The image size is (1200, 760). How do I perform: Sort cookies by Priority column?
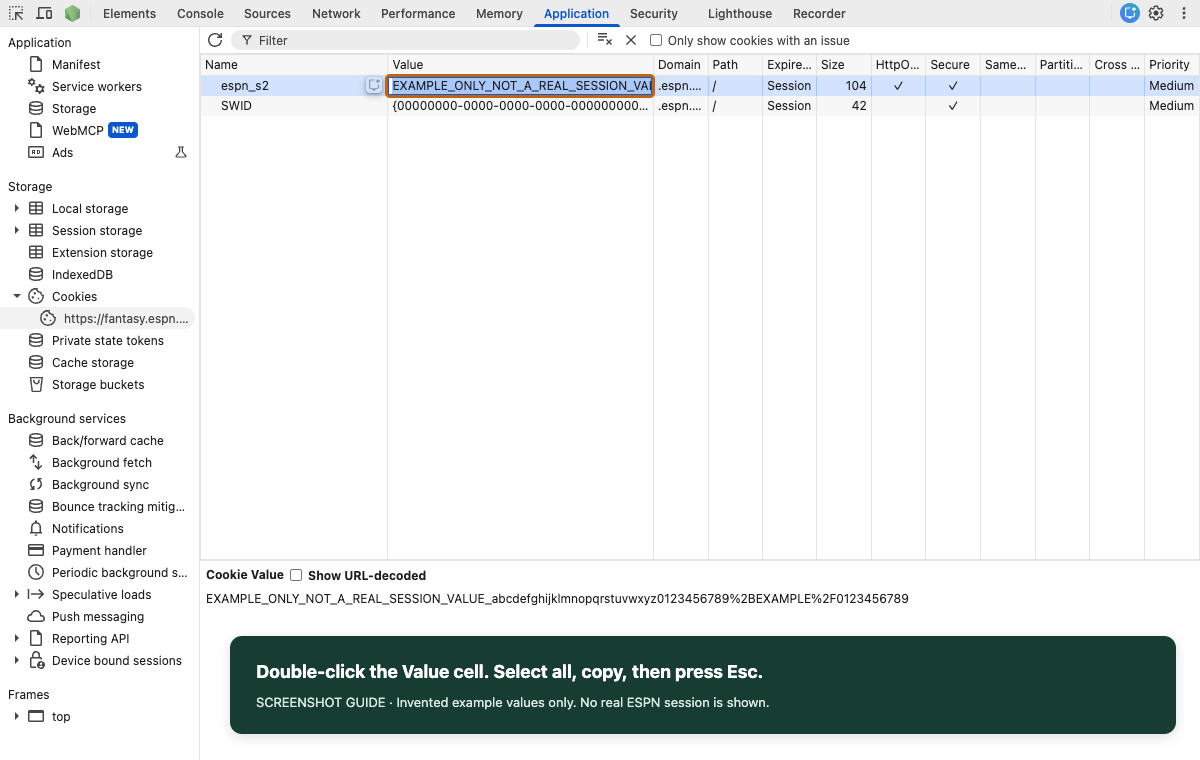click(1172, 64)
